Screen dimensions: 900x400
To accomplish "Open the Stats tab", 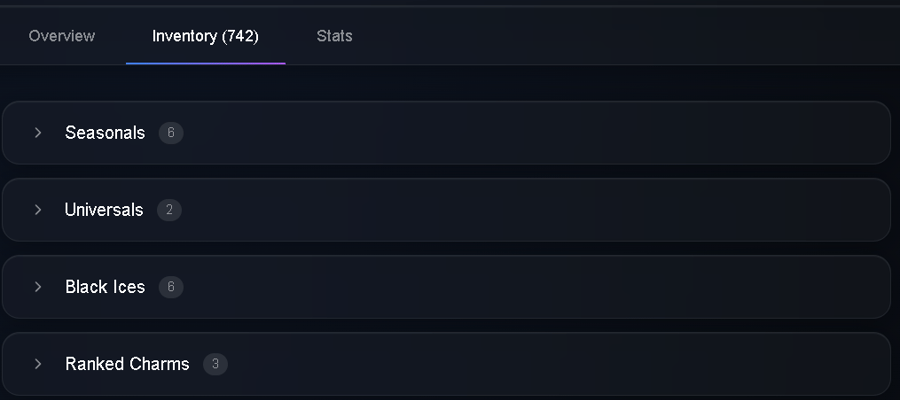I will point(335,36).
